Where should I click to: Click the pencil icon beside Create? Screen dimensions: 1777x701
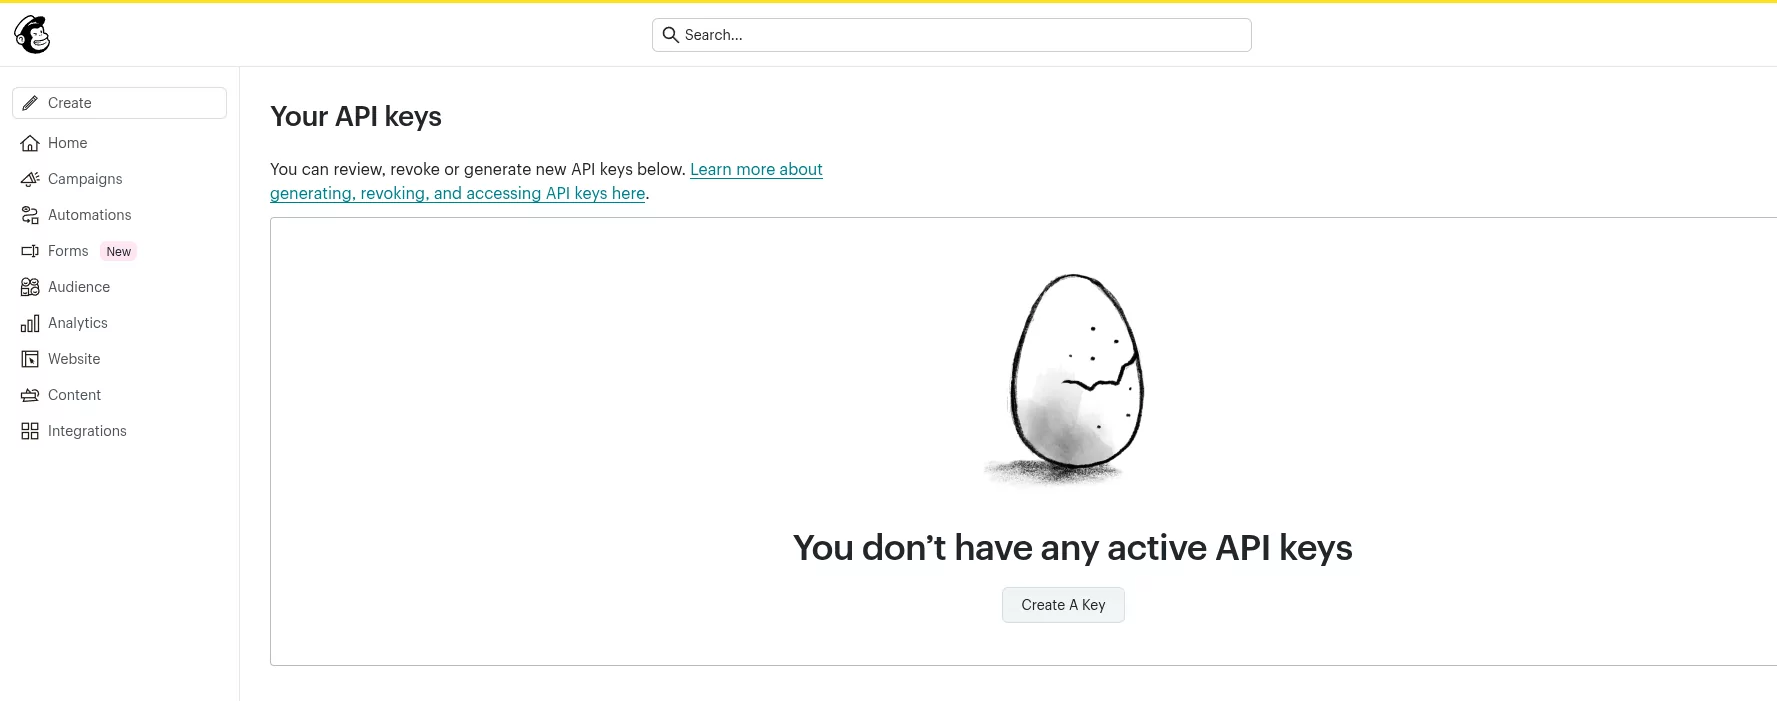click(x=30, y=103)
